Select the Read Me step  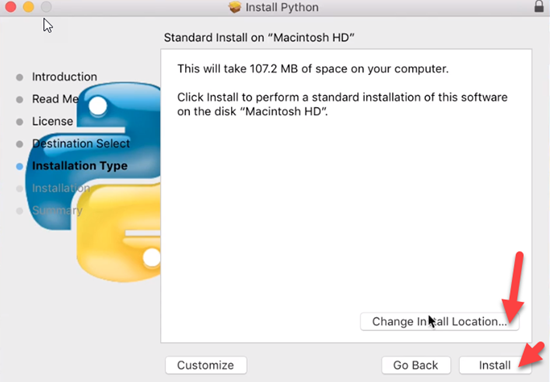55,99
